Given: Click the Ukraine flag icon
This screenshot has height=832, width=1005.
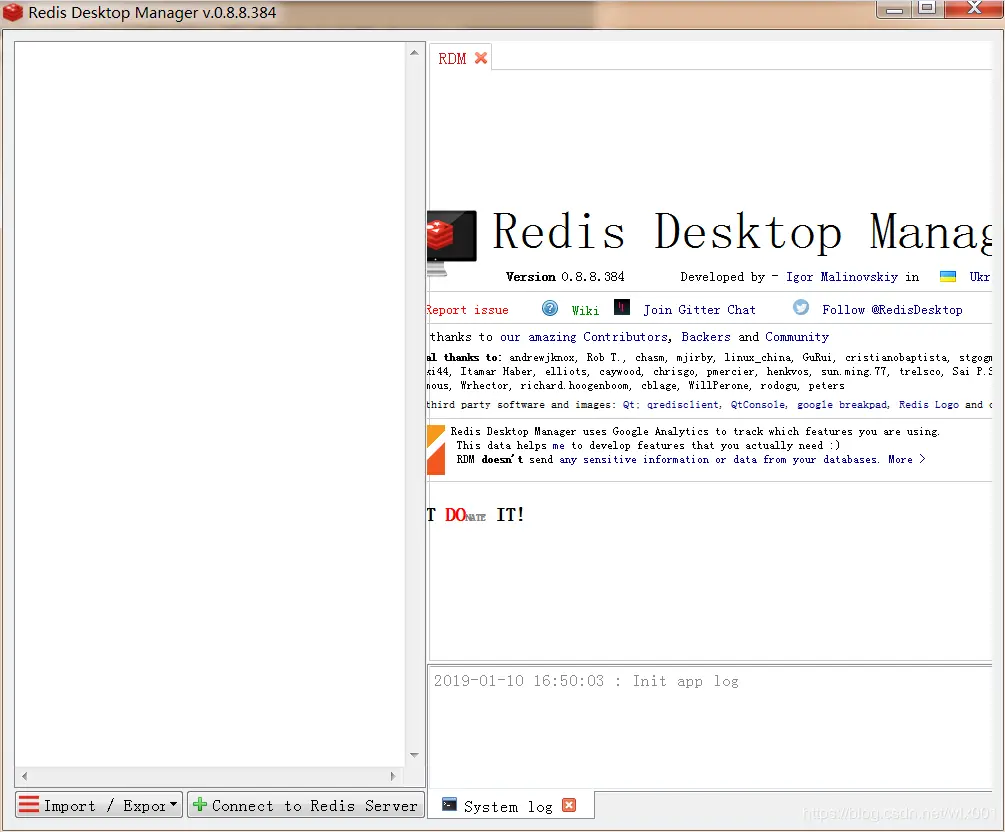Looking at the screenshot, I should click(948, 276).
